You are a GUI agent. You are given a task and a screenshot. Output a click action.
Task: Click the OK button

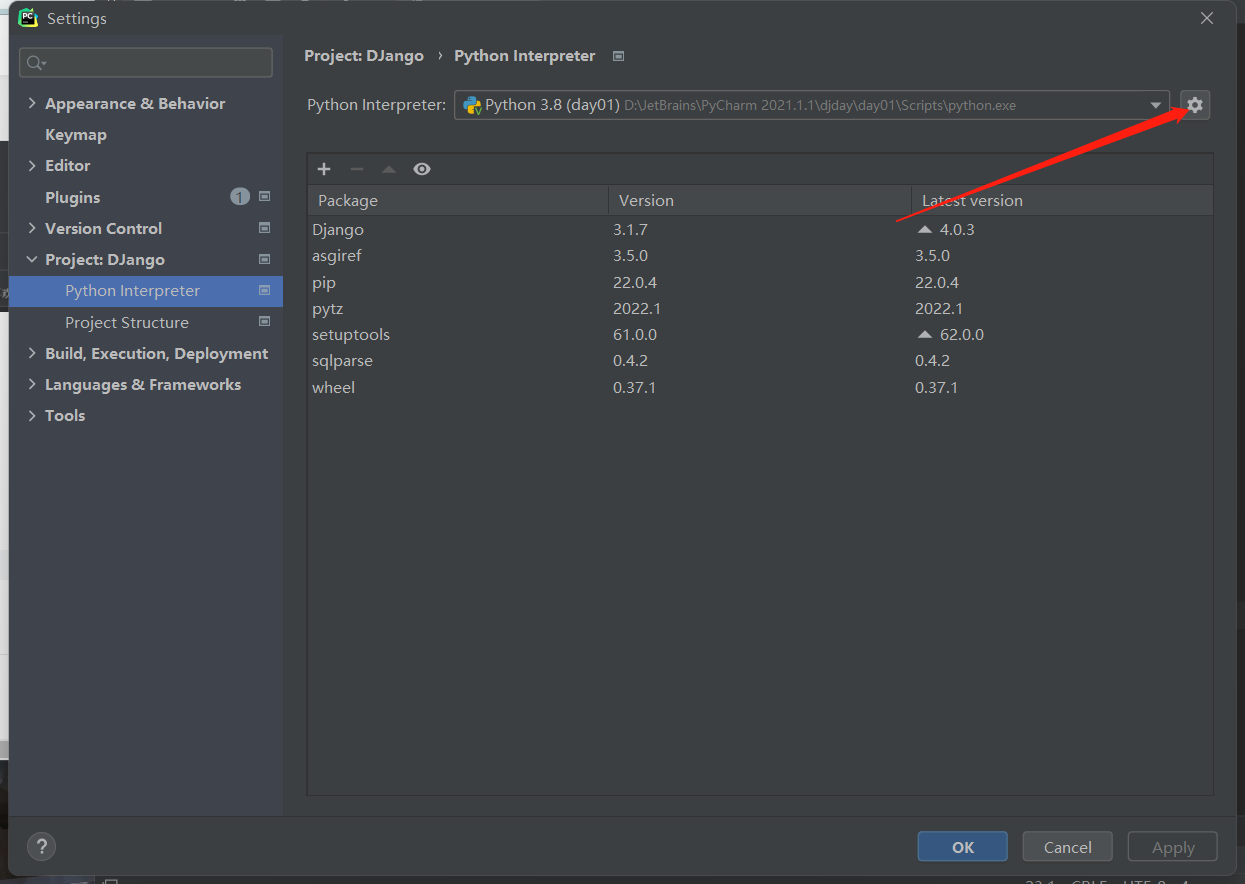[962, 847]
